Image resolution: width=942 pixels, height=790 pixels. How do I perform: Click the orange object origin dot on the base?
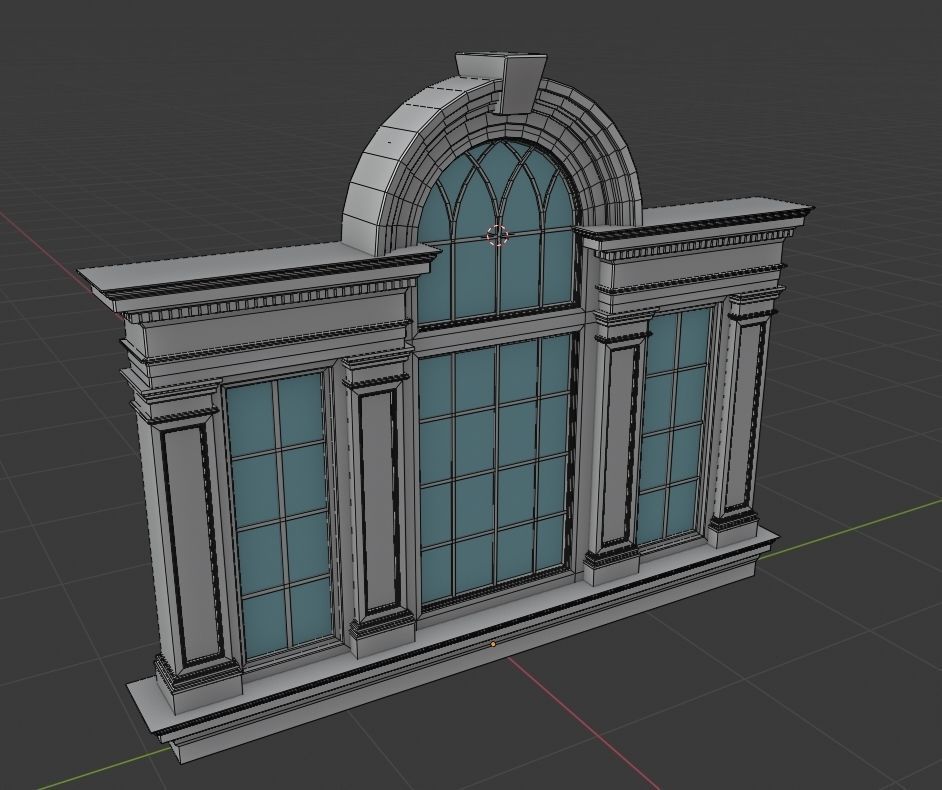pos(493,644)
